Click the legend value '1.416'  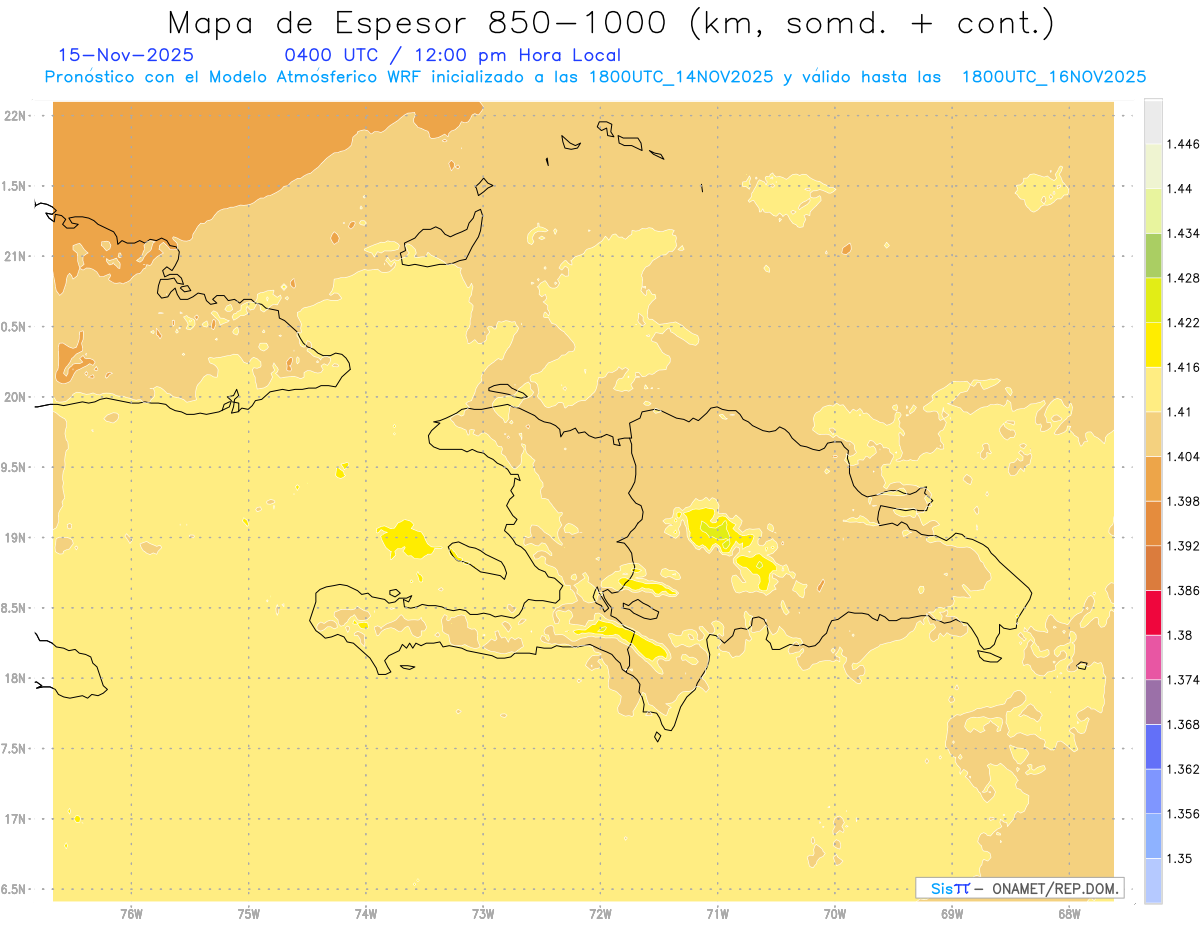1182,367
